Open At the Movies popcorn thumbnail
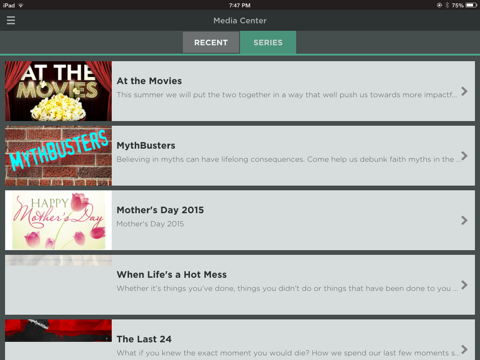The width and height of the screenshot is (480, 360). click(58, 91)
